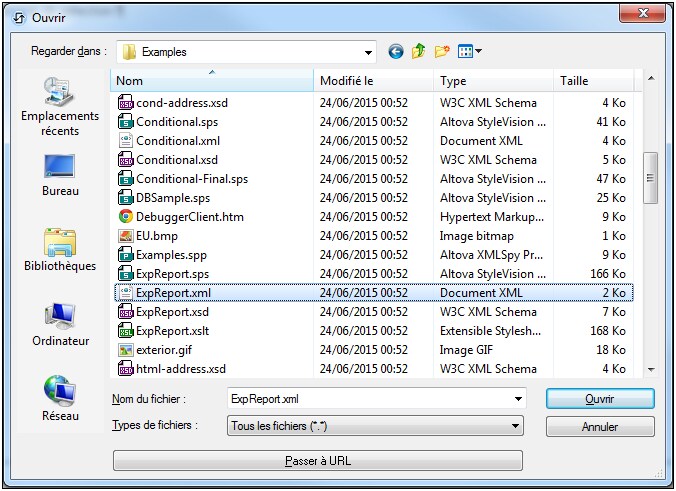The image size is (676, 491).
Task: Select Ordinateur in the sidebar
Action: pyautogui.click(x=59, y=324)
